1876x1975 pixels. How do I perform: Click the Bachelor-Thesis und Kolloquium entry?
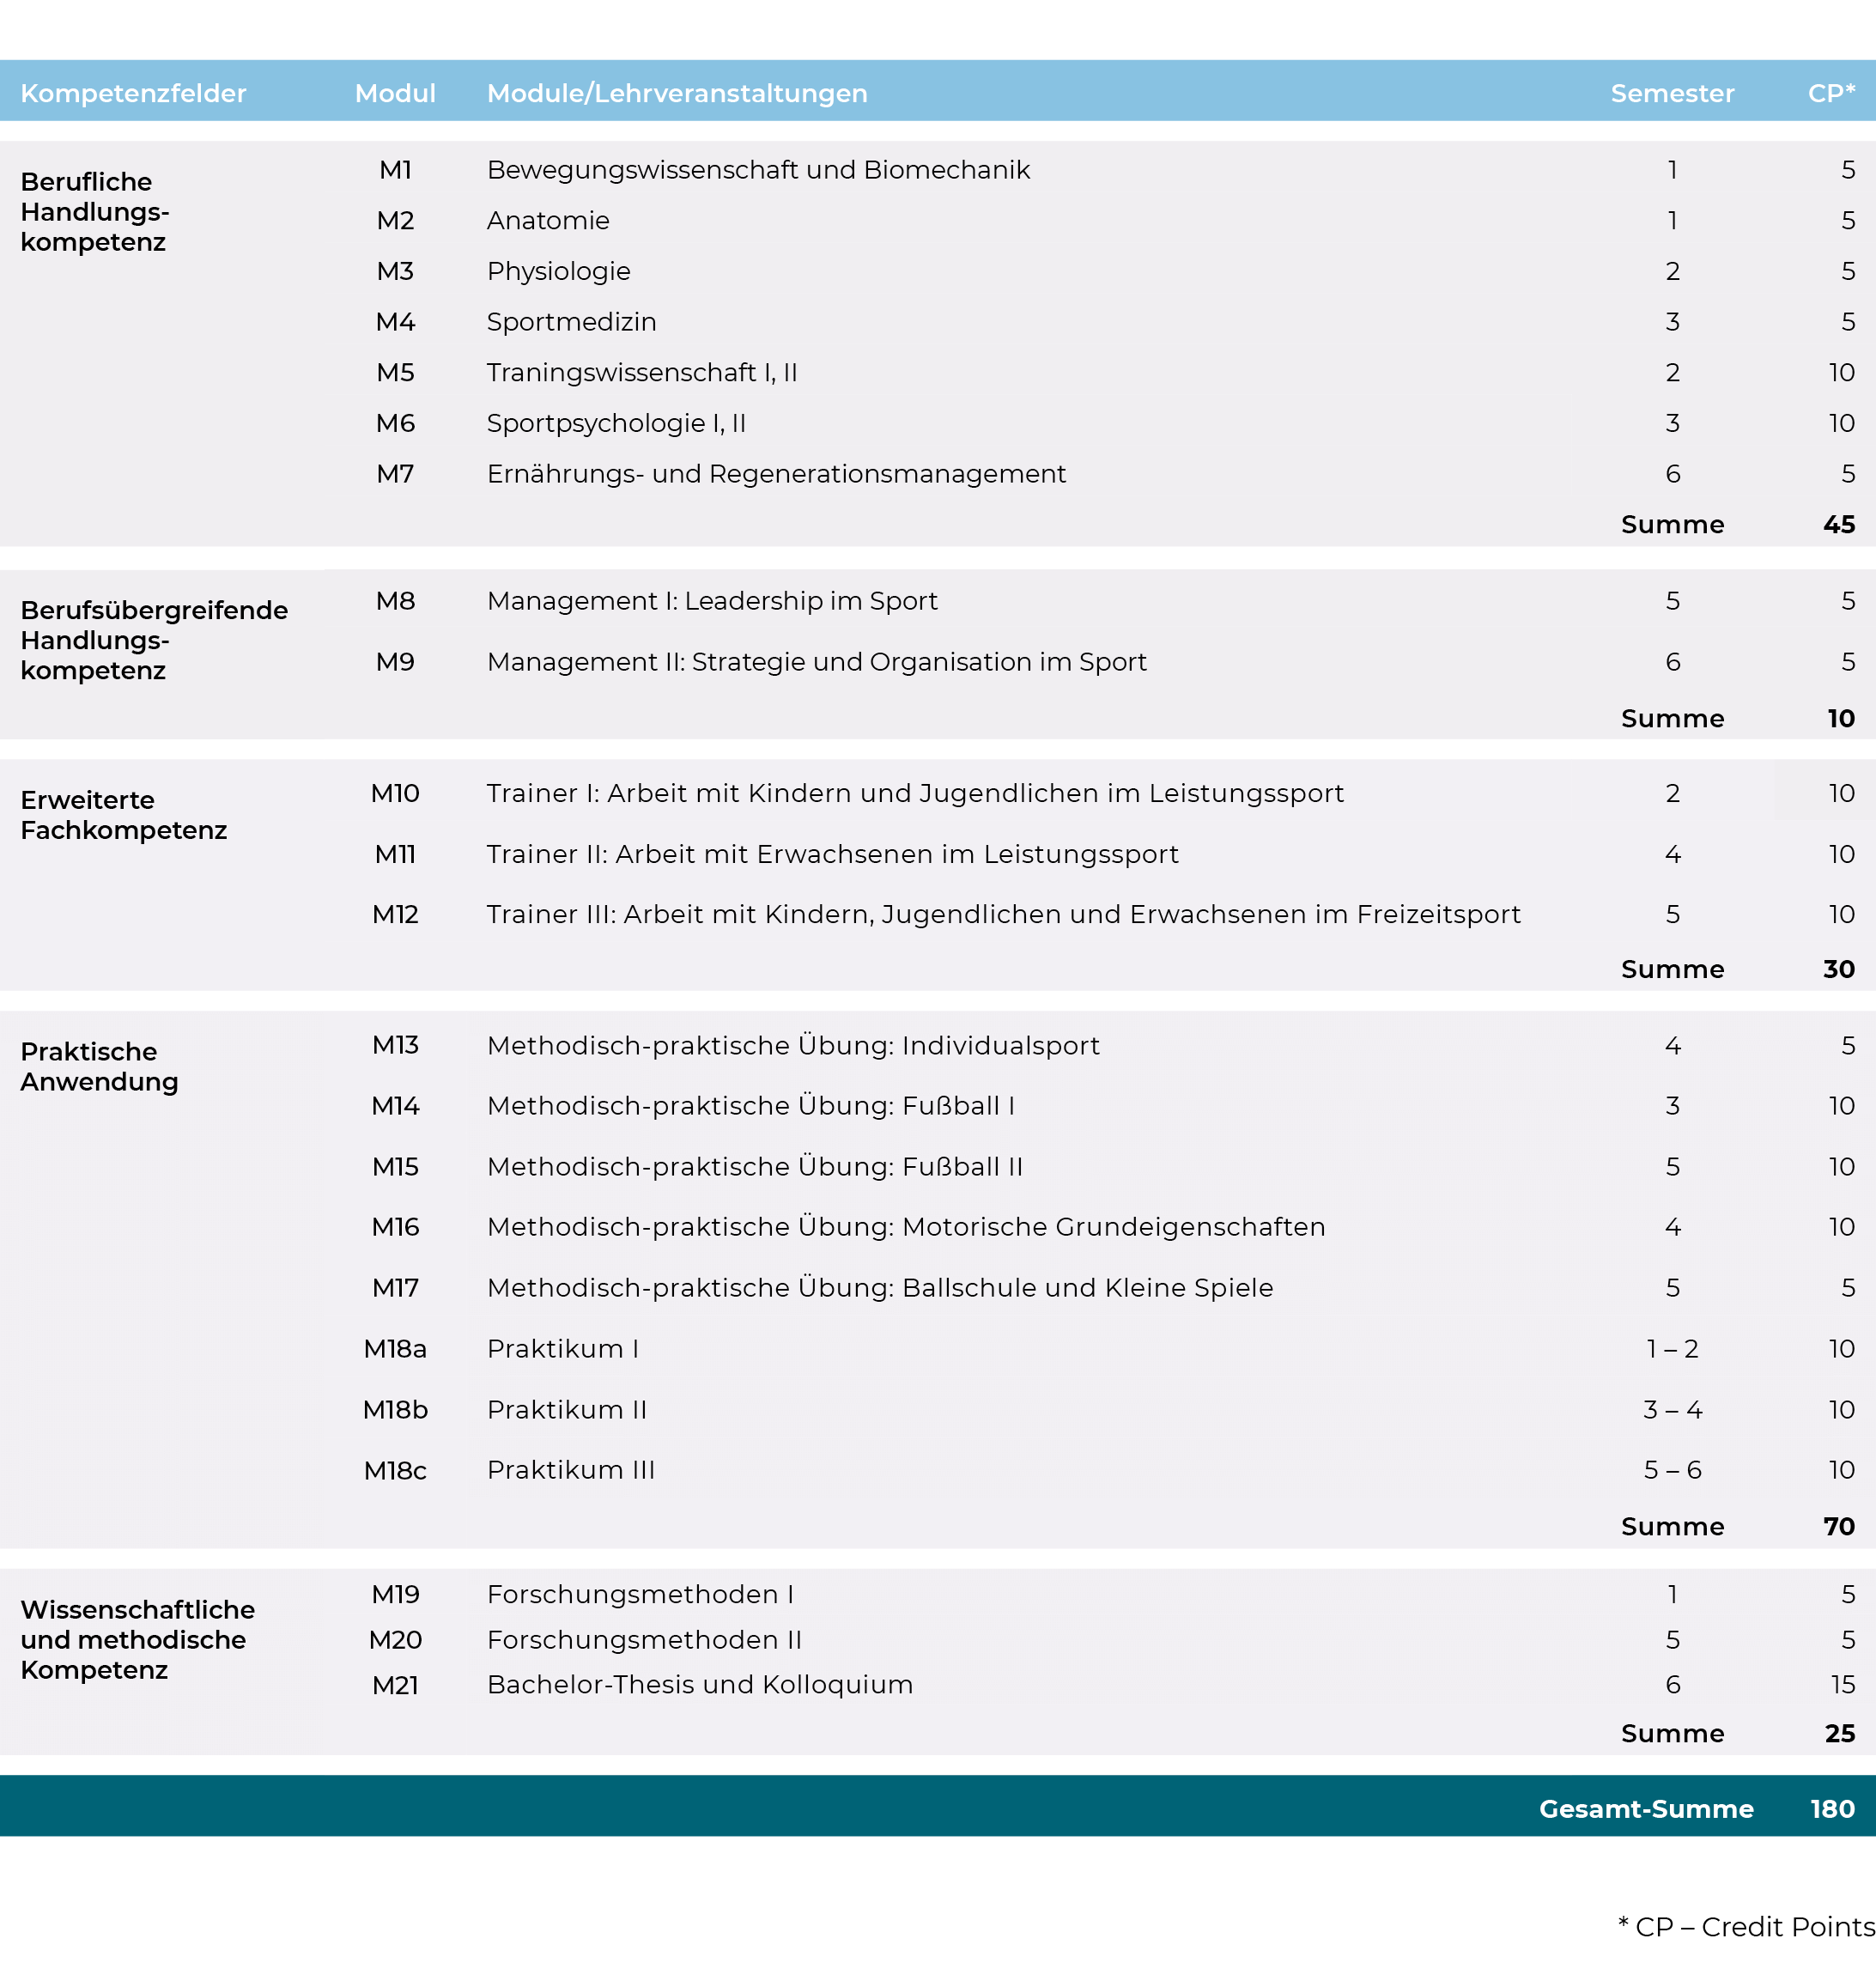[x=699, y=1685]
